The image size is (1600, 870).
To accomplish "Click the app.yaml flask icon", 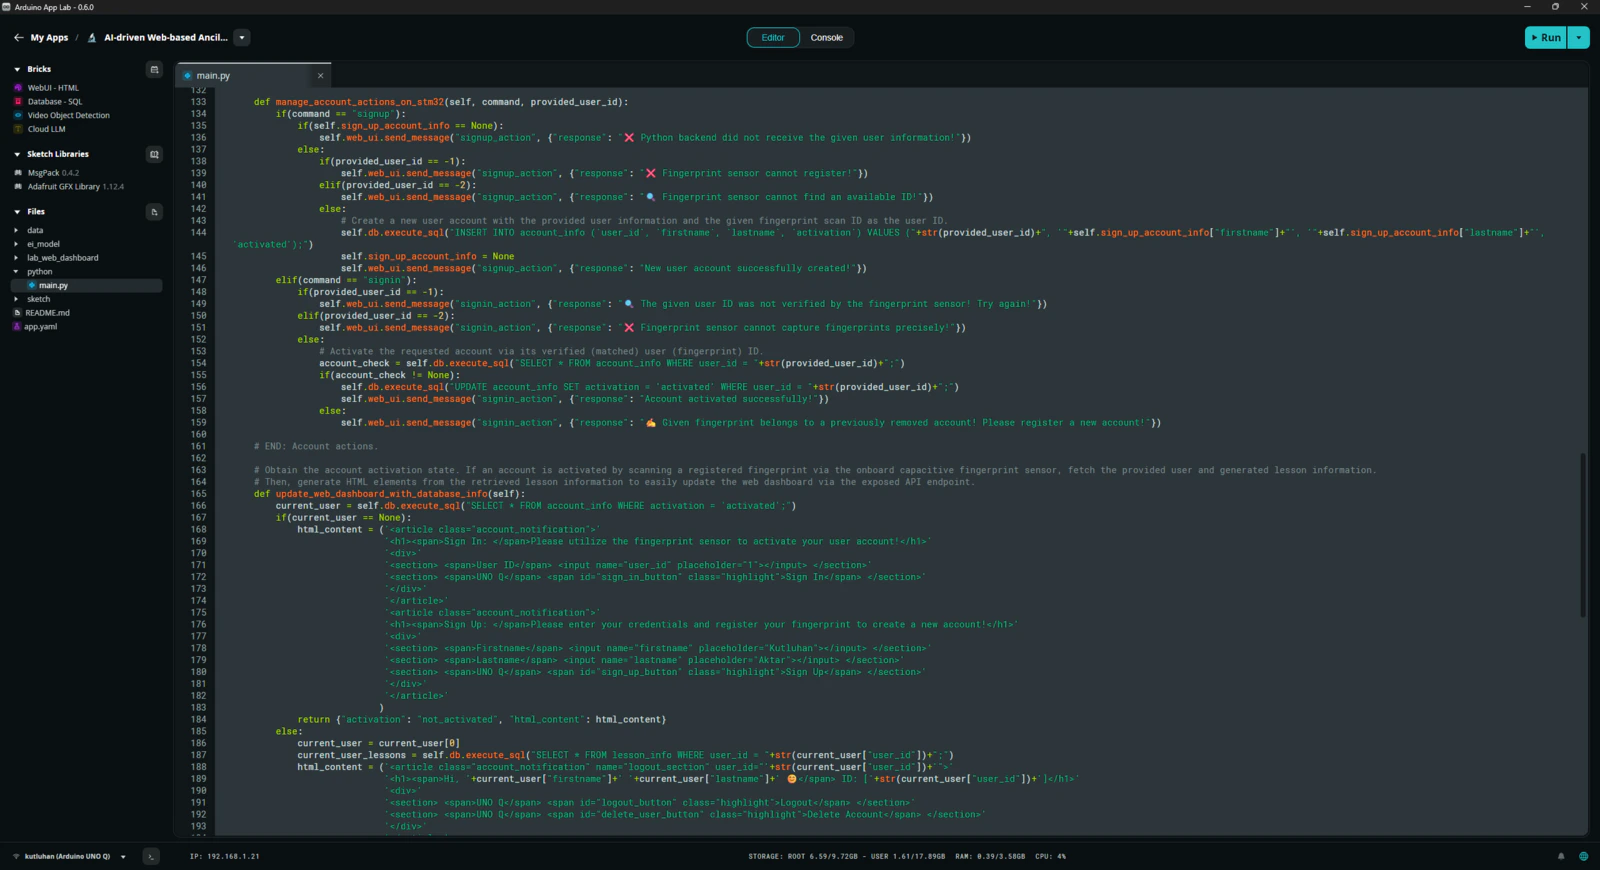I will coord(17,327).
